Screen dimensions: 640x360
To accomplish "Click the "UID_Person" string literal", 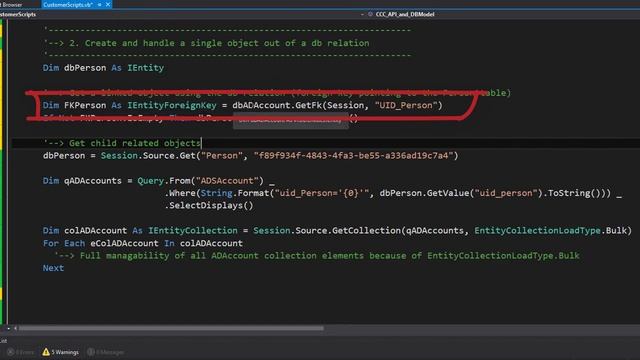I will click(406, 105).
